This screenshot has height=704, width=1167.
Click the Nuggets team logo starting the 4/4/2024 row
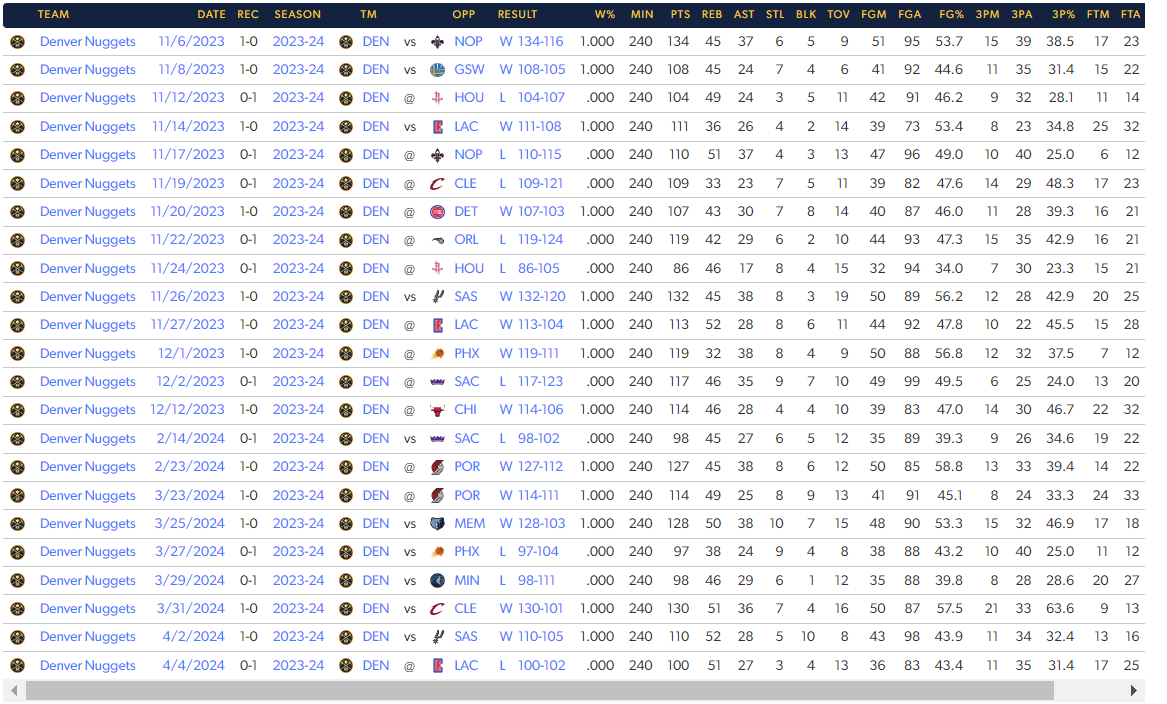point(18,666)
